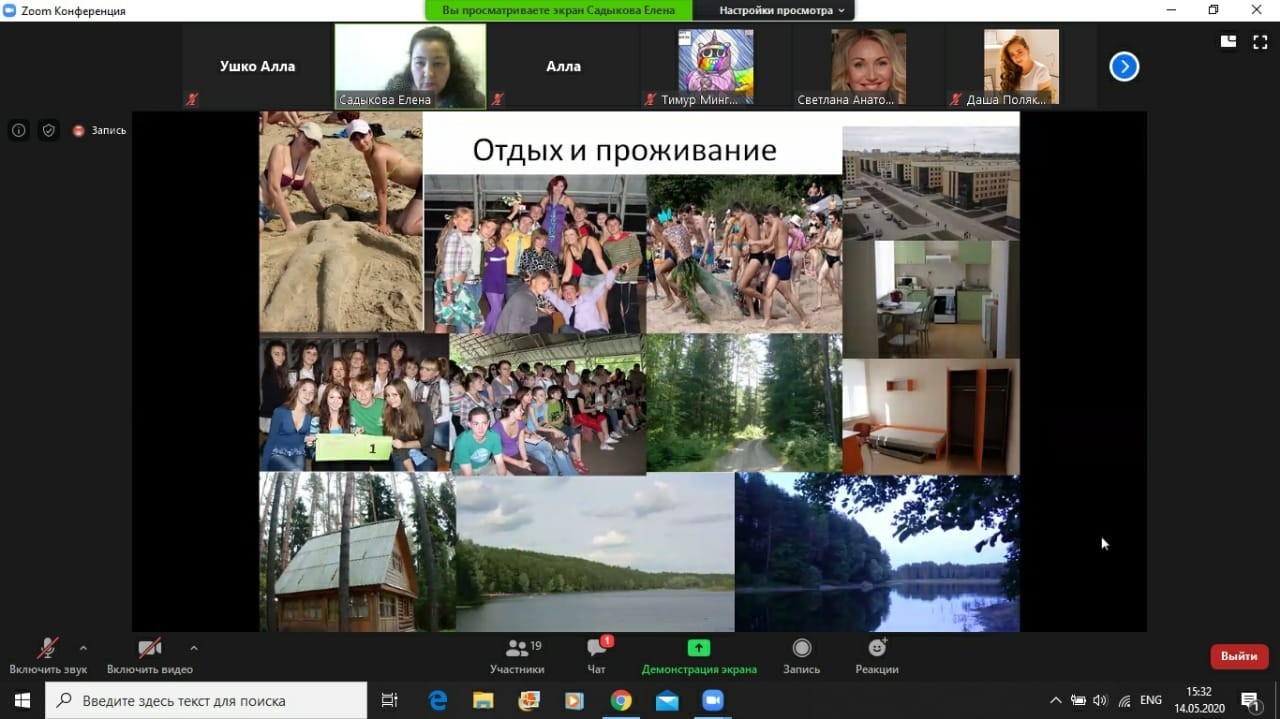This screenshot has height=719, width=1280.
Task: Enable audio with Включить звук
Action: (45, 656)
